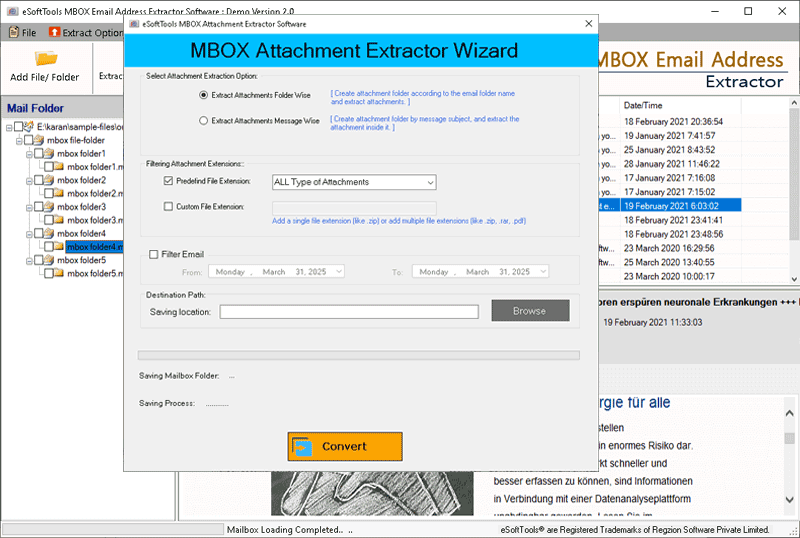Open ALL Type of Attachments dropdown
The width and height of the screenshot is (800, 538).
point(354,182)
